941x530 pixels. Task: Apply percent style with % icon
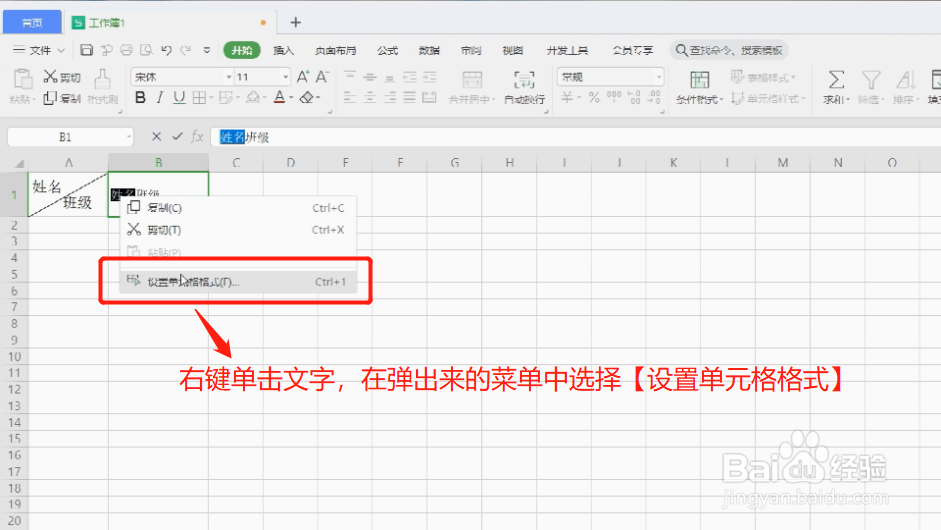point(594,97)
